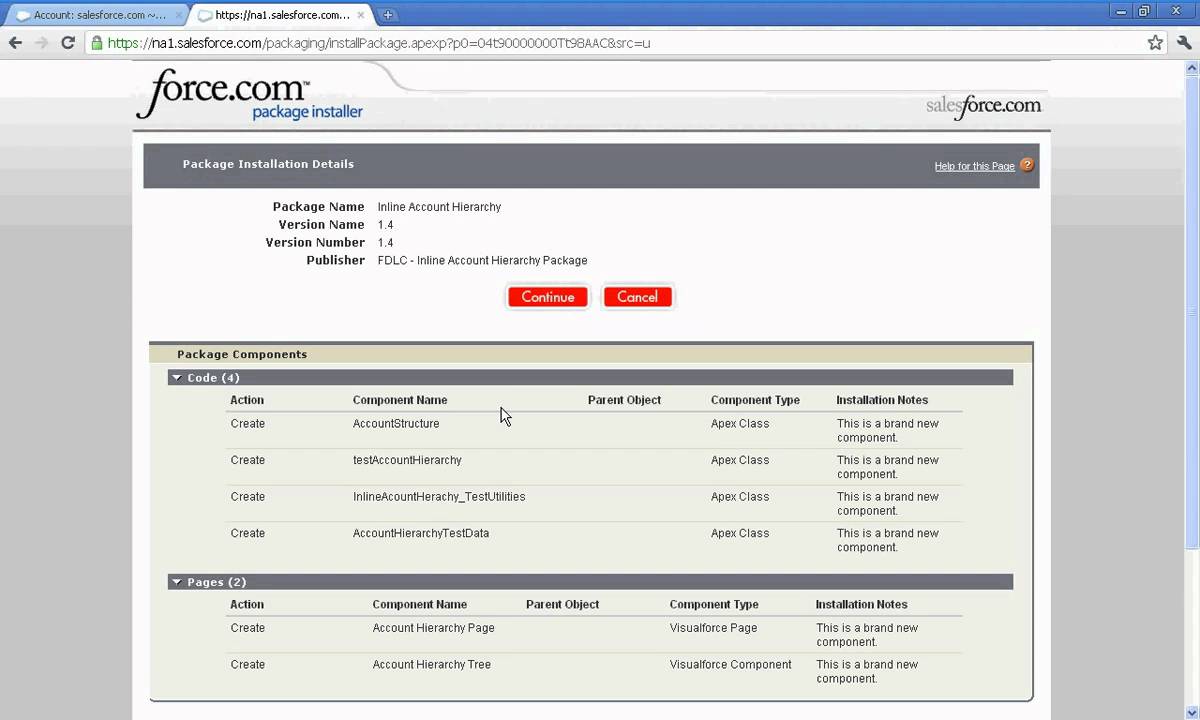Image resolution: width=1200 pixels, height=720 pixels.
Task: Click the publisher FDLC - Inline Account Hierarchy Package
Action: point(482,260)
